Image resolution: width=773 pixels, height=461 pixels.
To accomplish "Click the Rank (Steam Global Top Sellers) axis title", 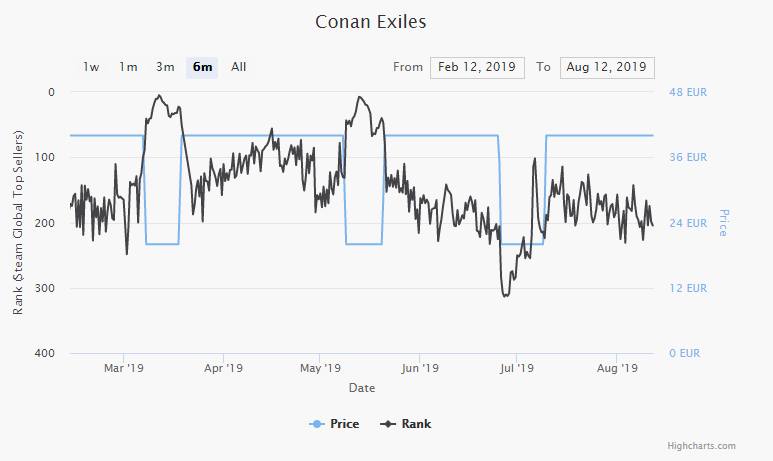I will [x=17, y=222].
